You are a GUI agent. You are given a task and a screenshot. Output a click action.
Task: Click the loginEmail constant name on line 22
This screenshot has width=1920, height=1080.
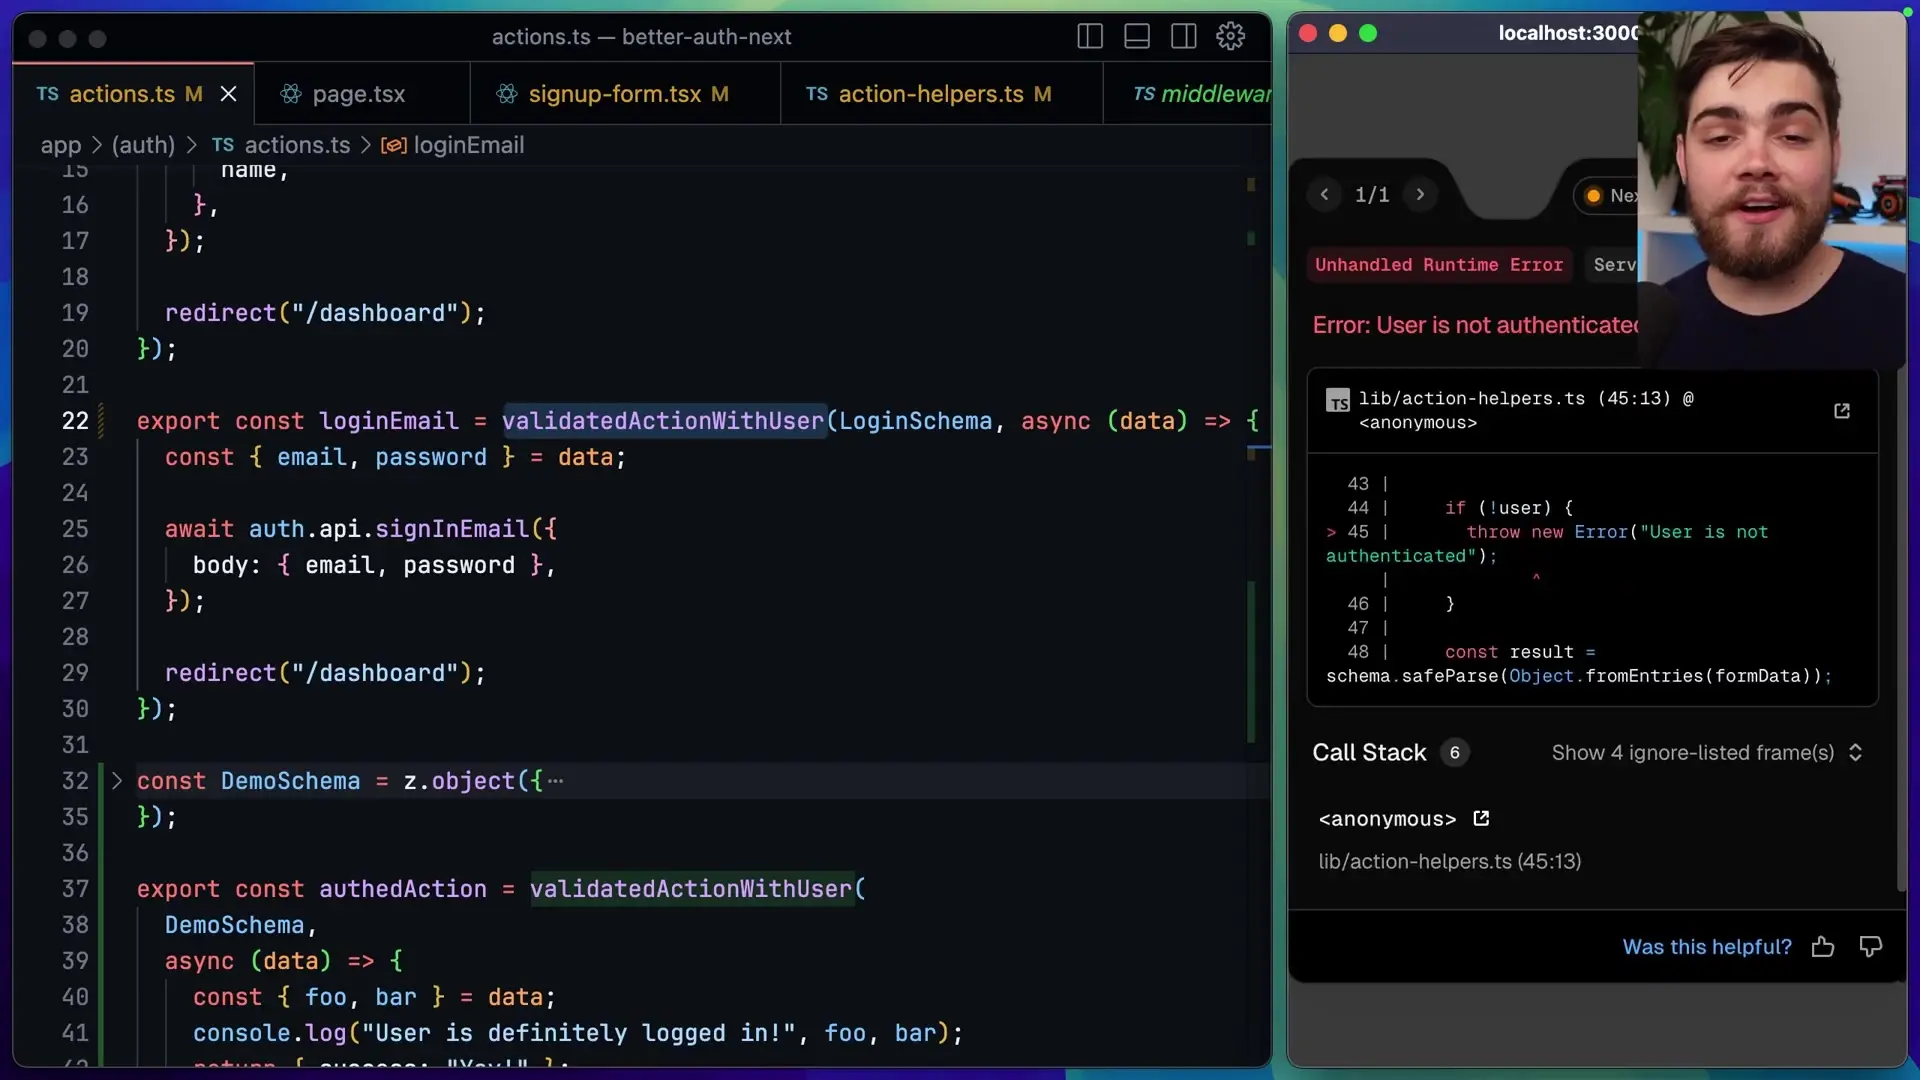389,421
